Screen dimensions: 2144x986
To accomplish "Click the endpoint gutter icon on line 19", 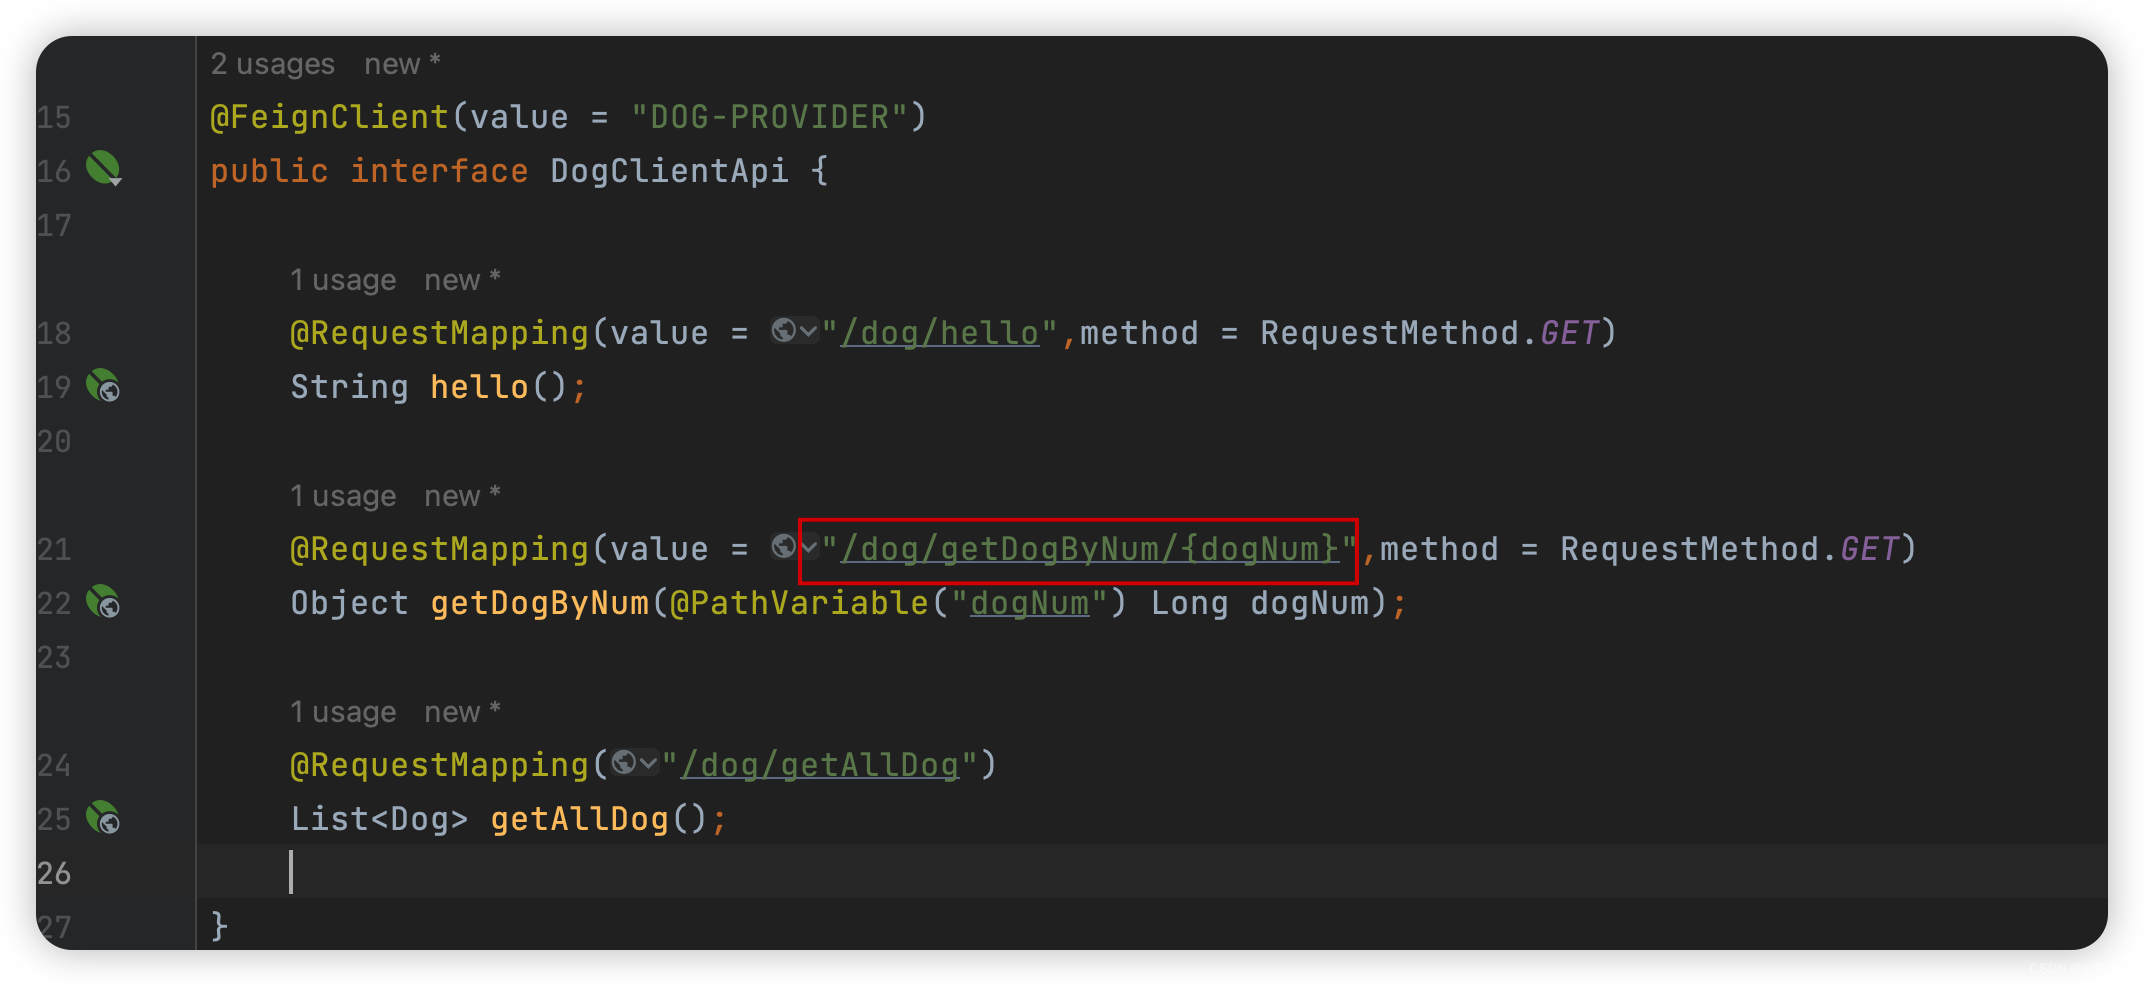I will 103,385.
